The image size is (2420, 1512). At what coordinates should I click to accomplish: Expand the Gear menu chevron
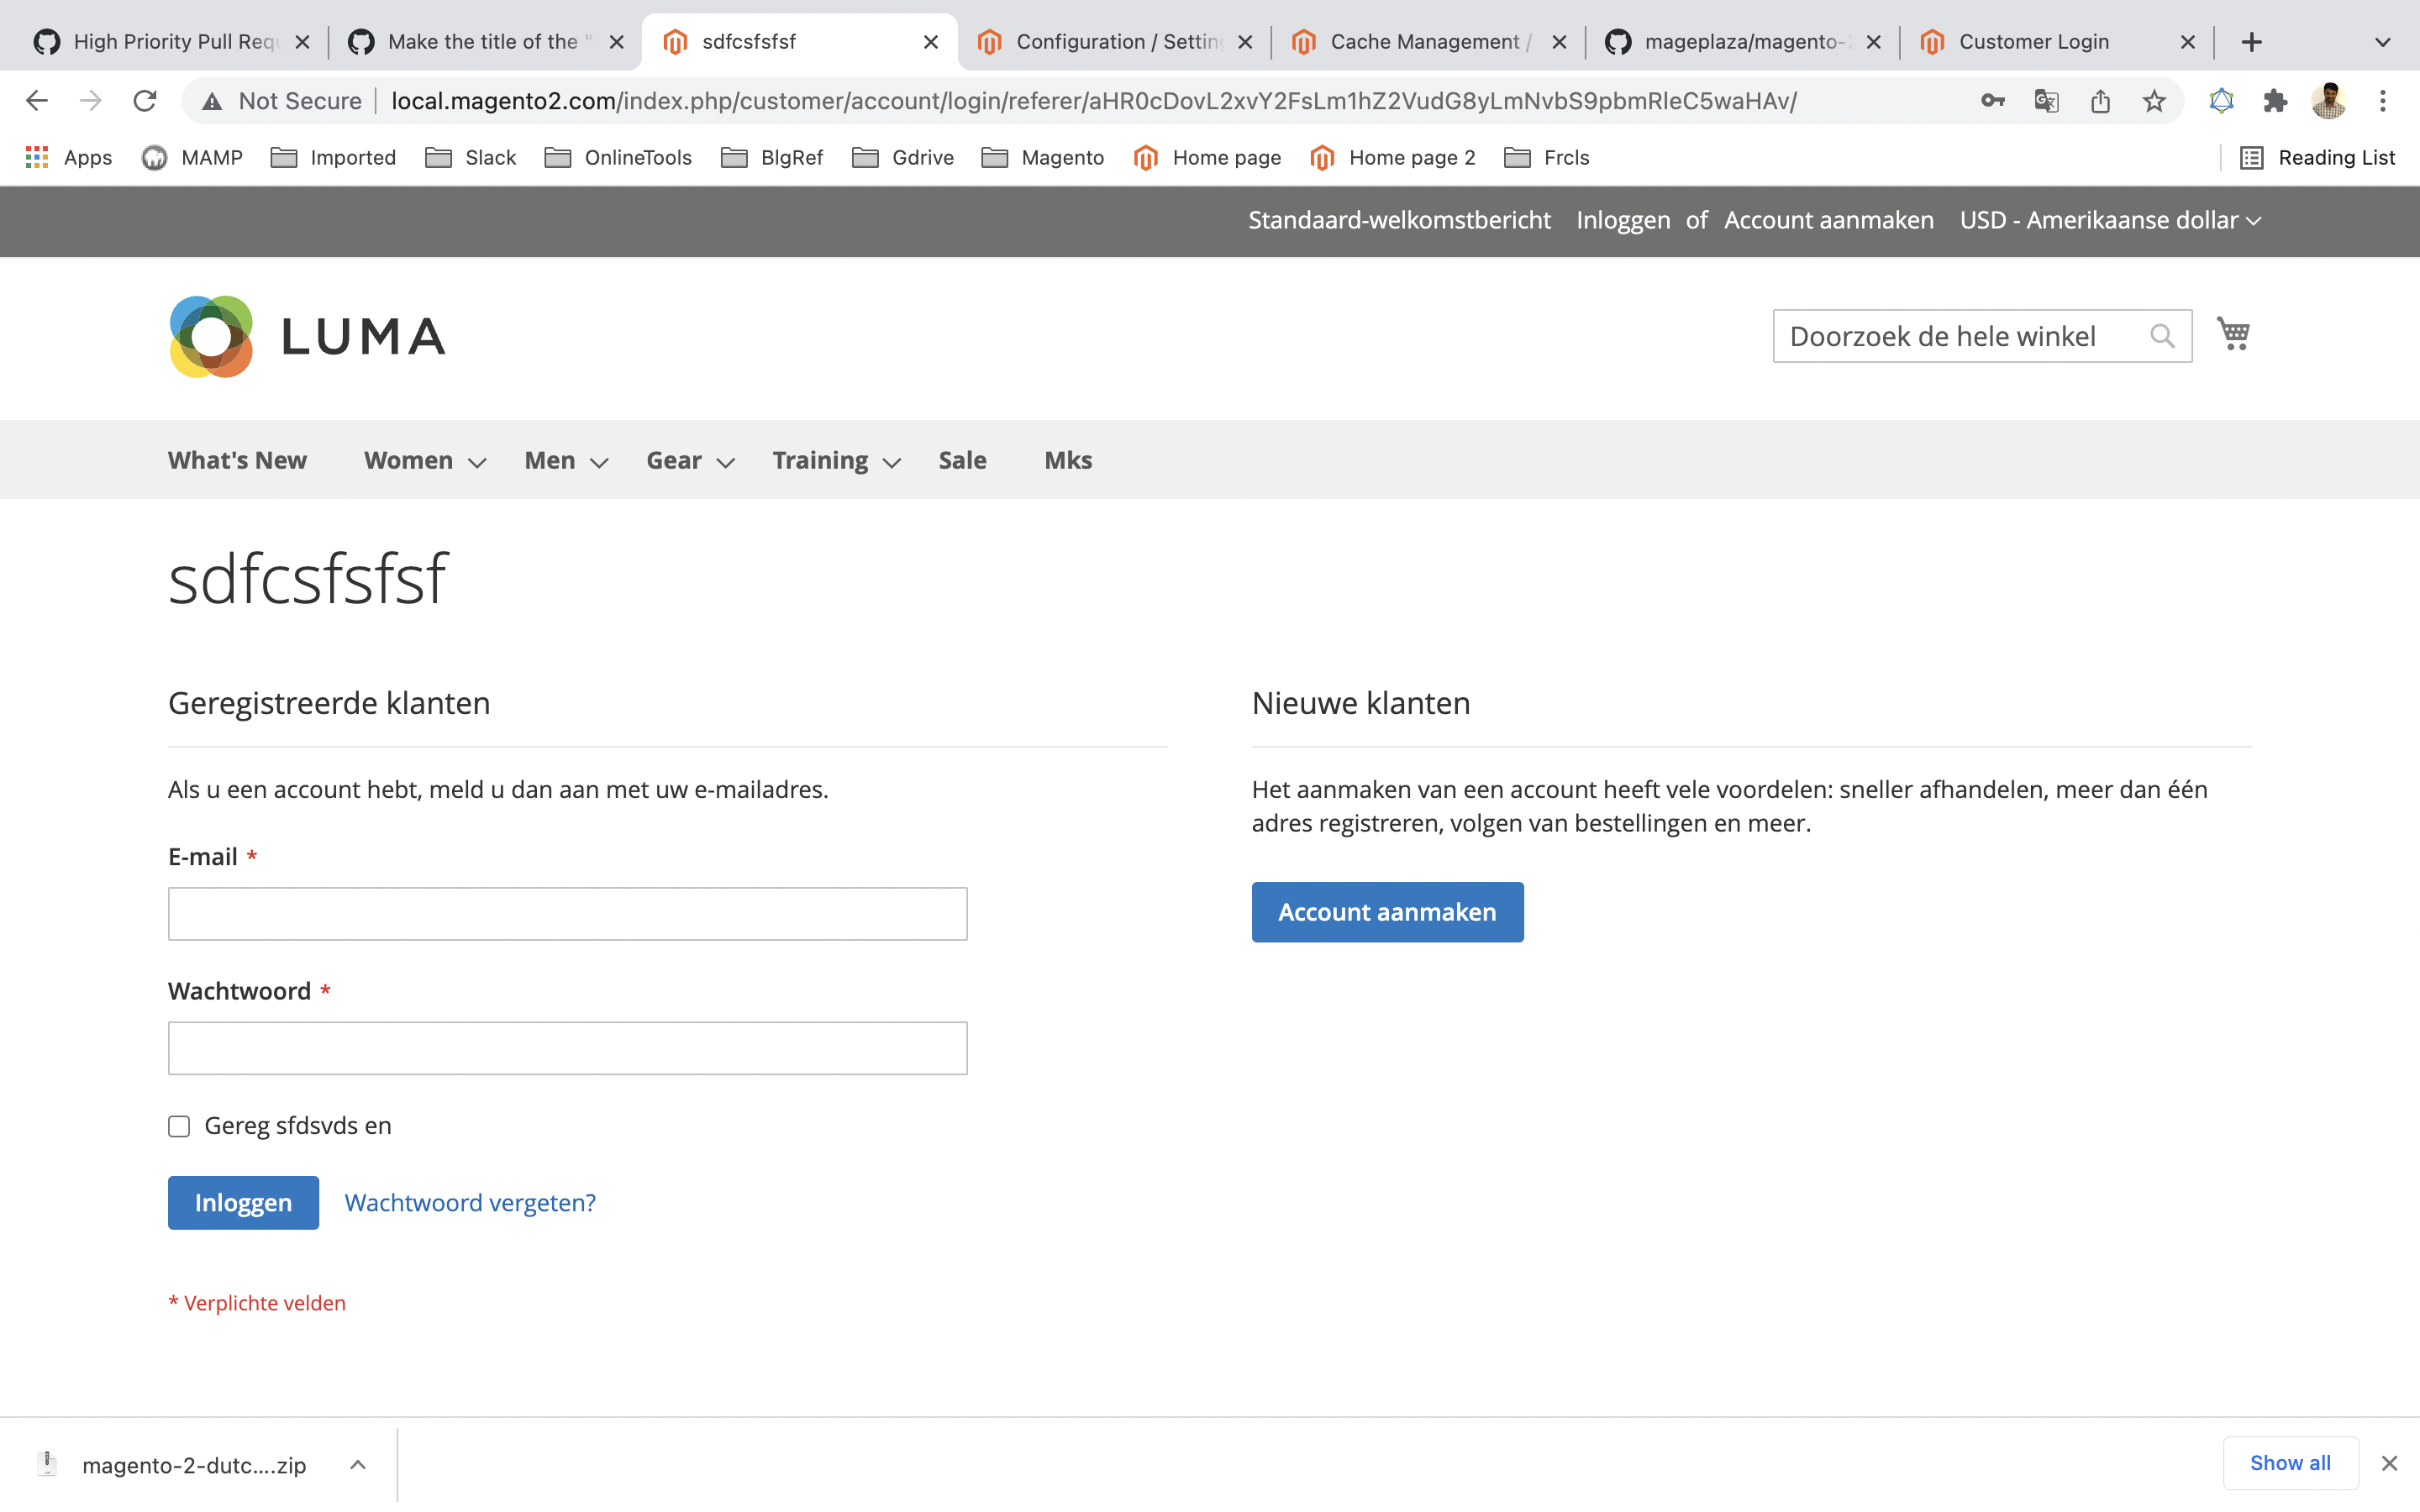click(x=726, y=462)
